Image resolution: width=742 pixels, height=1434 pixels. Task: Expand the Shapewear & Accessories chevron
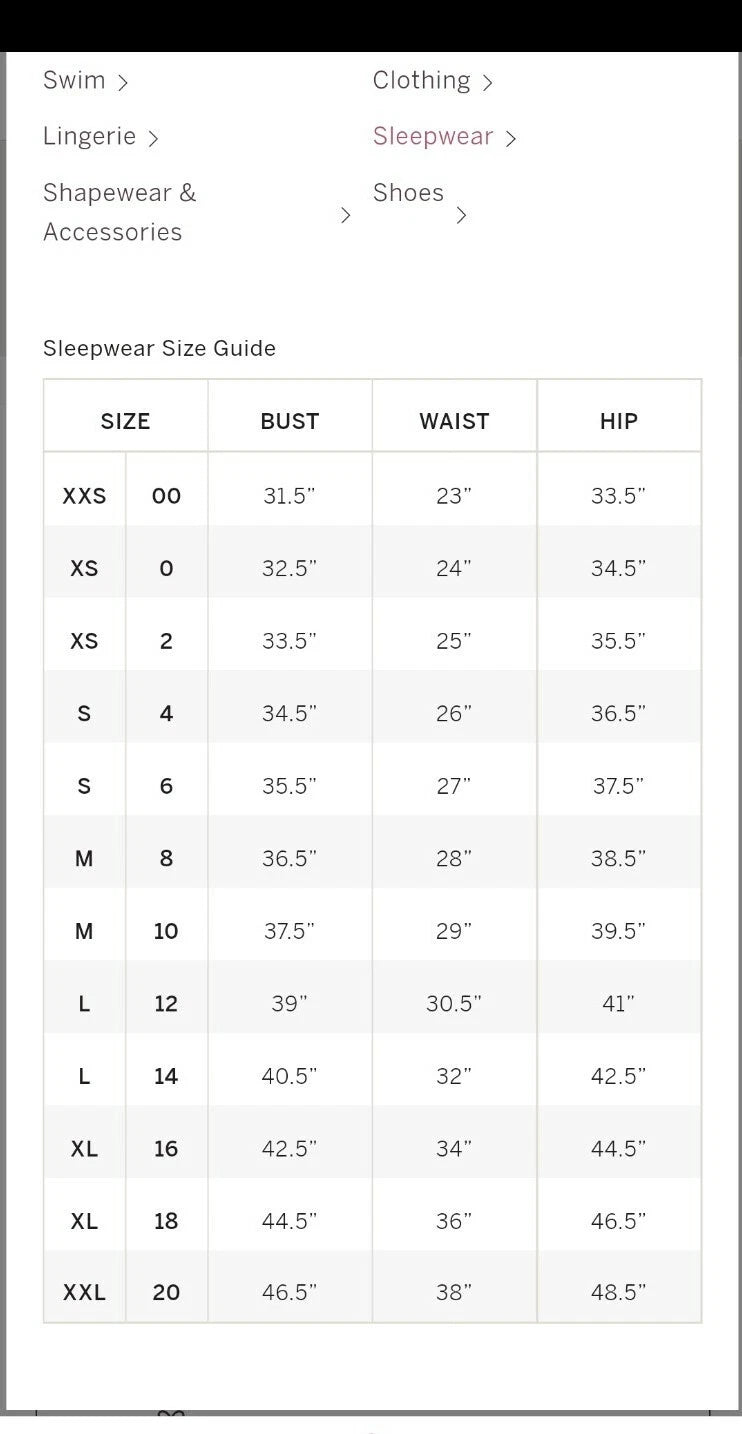[x=346, y=215]
